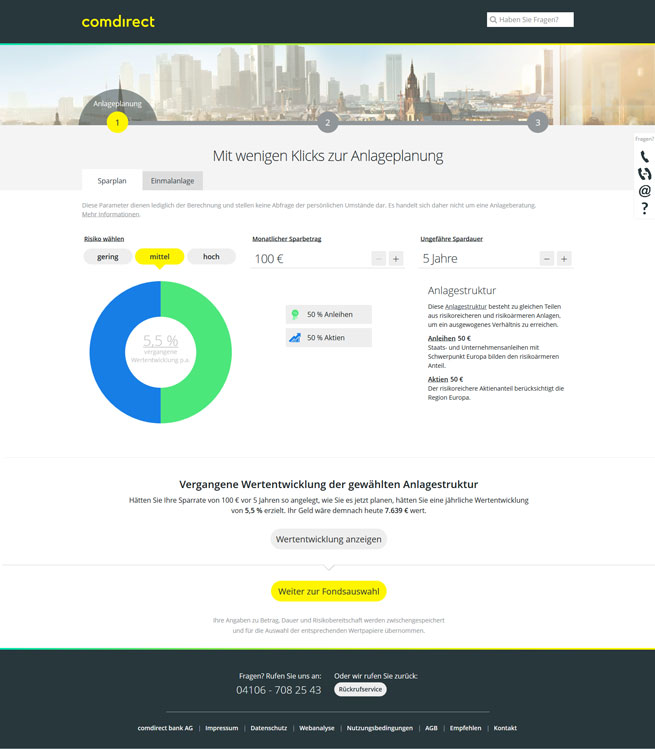Open Webanalyse footer link
655x749 pixels.
[x=317, y=728]
